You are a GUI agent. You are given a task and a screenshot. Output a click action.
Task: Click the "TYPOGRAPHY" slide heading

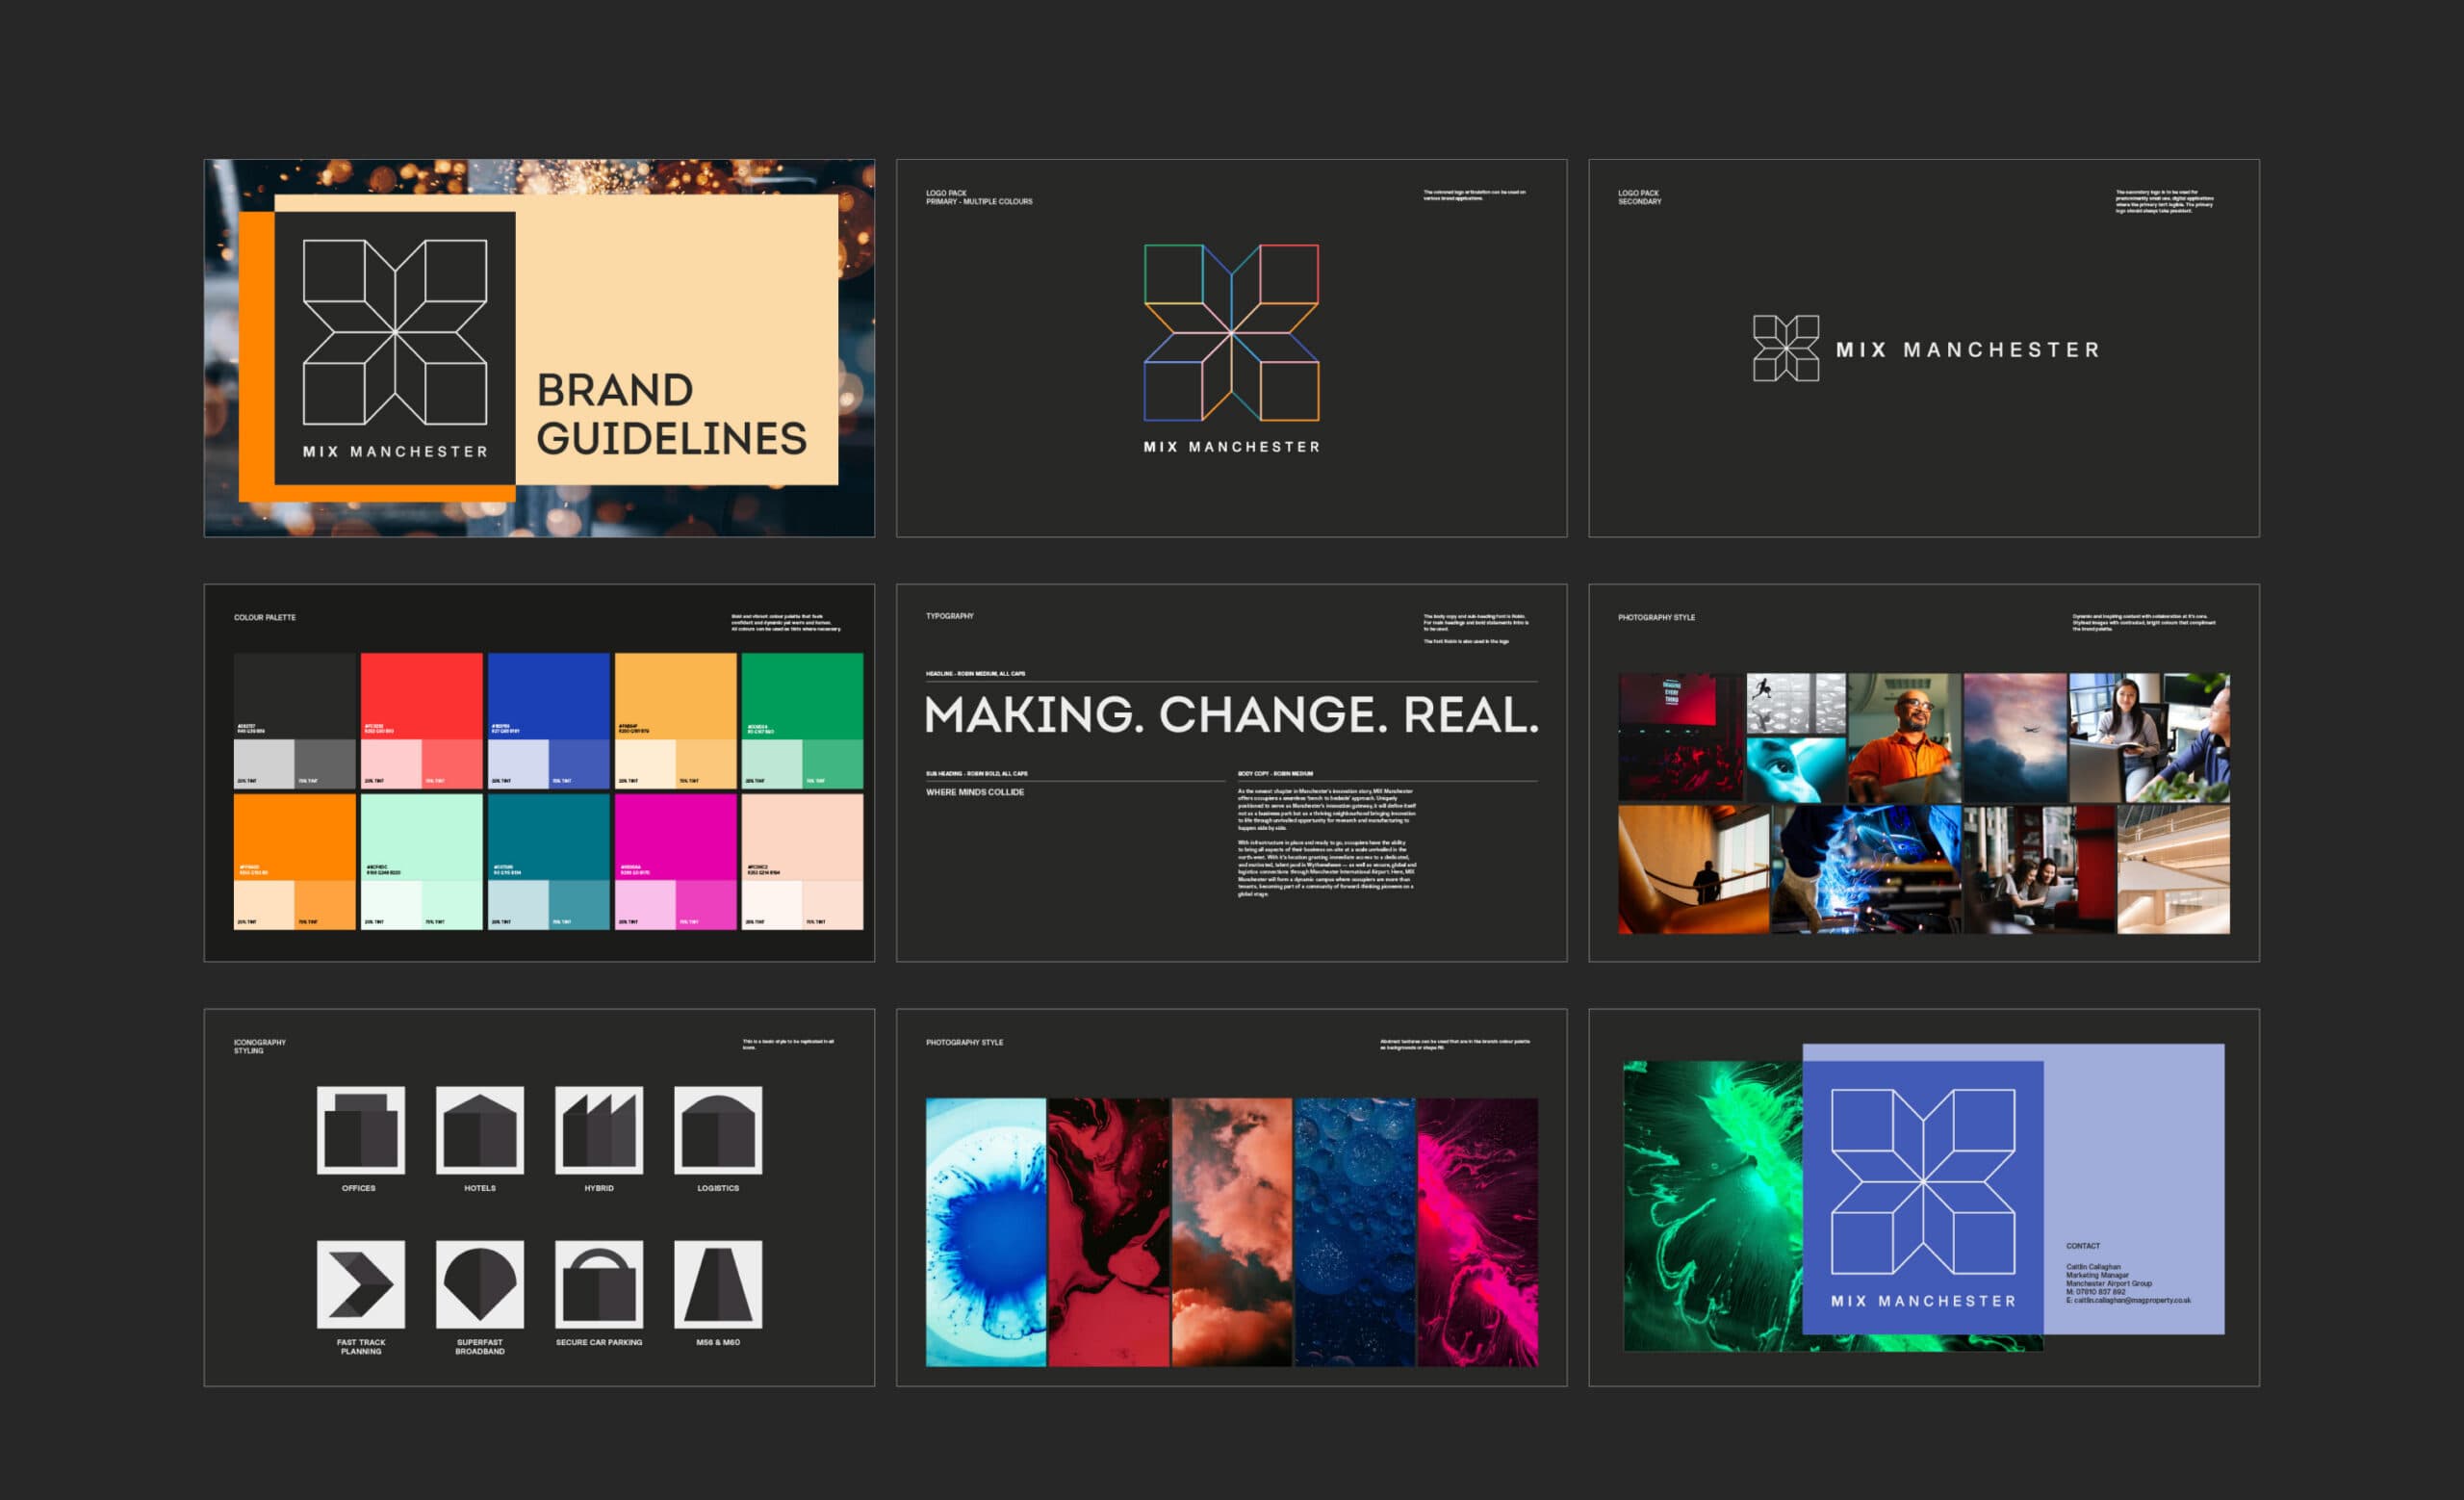pos(950,616)
